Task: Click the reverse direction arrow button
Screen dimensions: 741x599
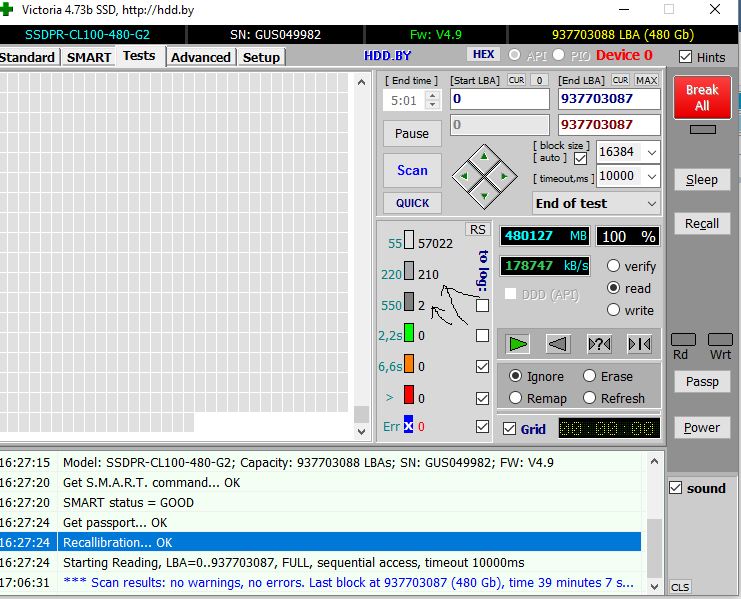Action: (x=558, y=344)
